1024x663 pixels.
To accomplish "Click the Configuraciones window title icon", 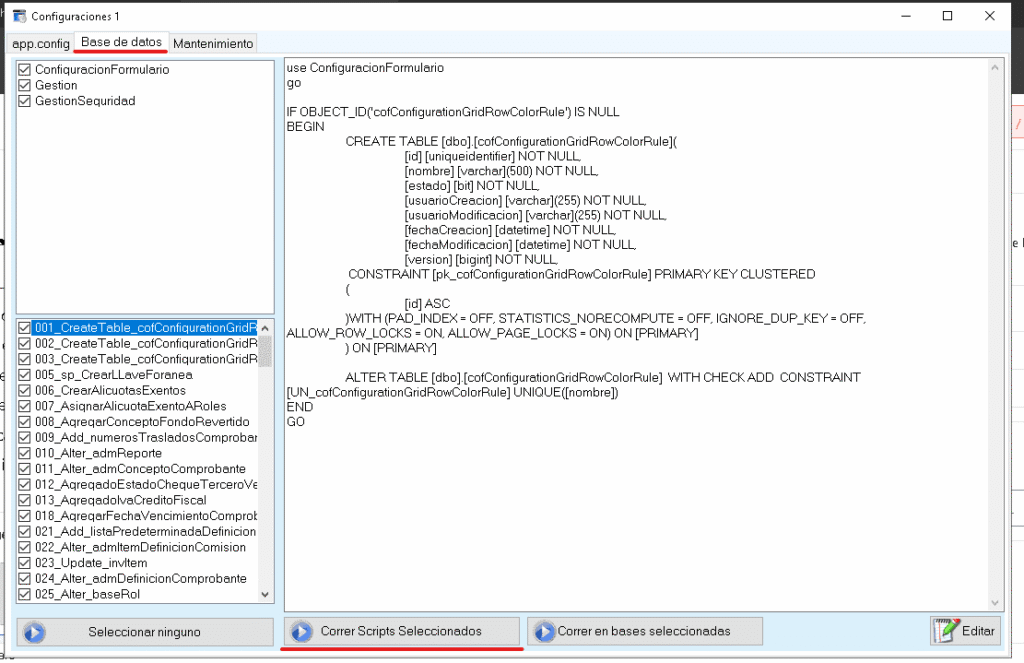I will point(18,17).
